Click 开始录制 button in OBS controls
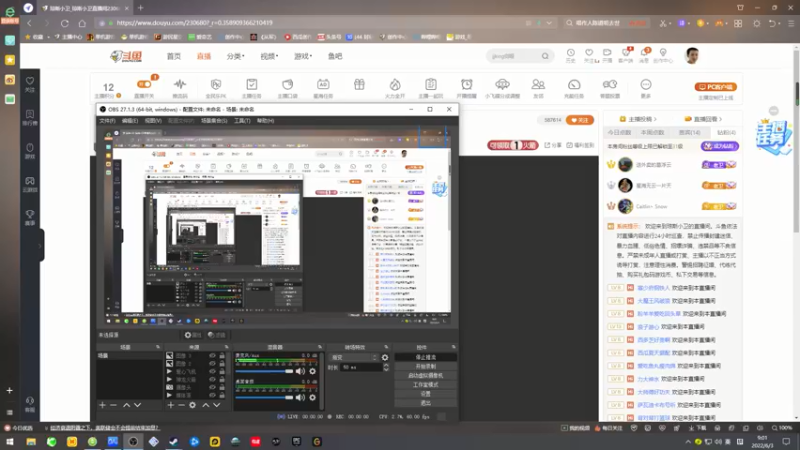Viewport: 800px width, 450px height. pyautogui.click(x=426, y=366)
